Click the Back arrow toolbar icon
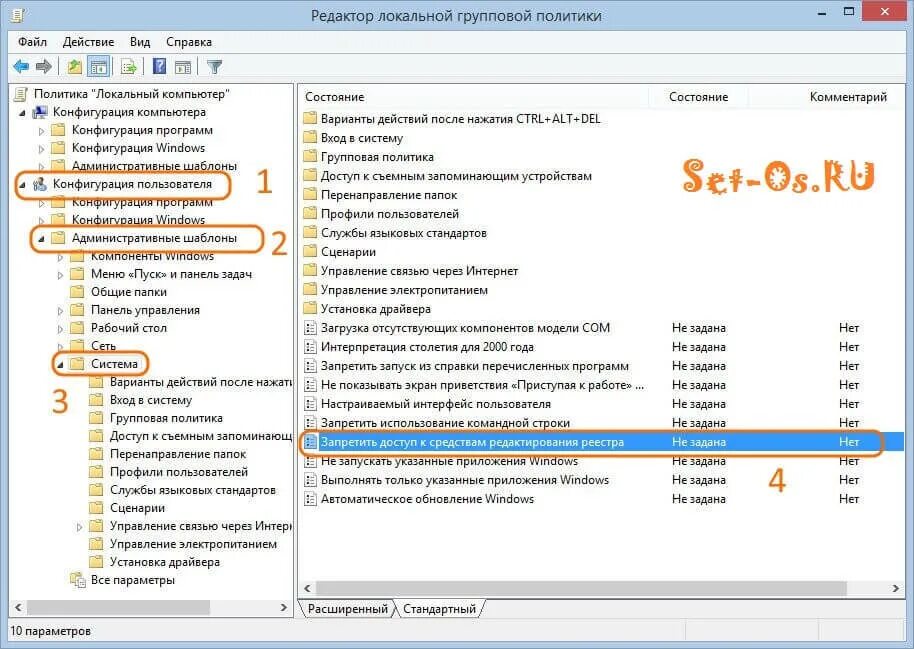 click(22, 66)
